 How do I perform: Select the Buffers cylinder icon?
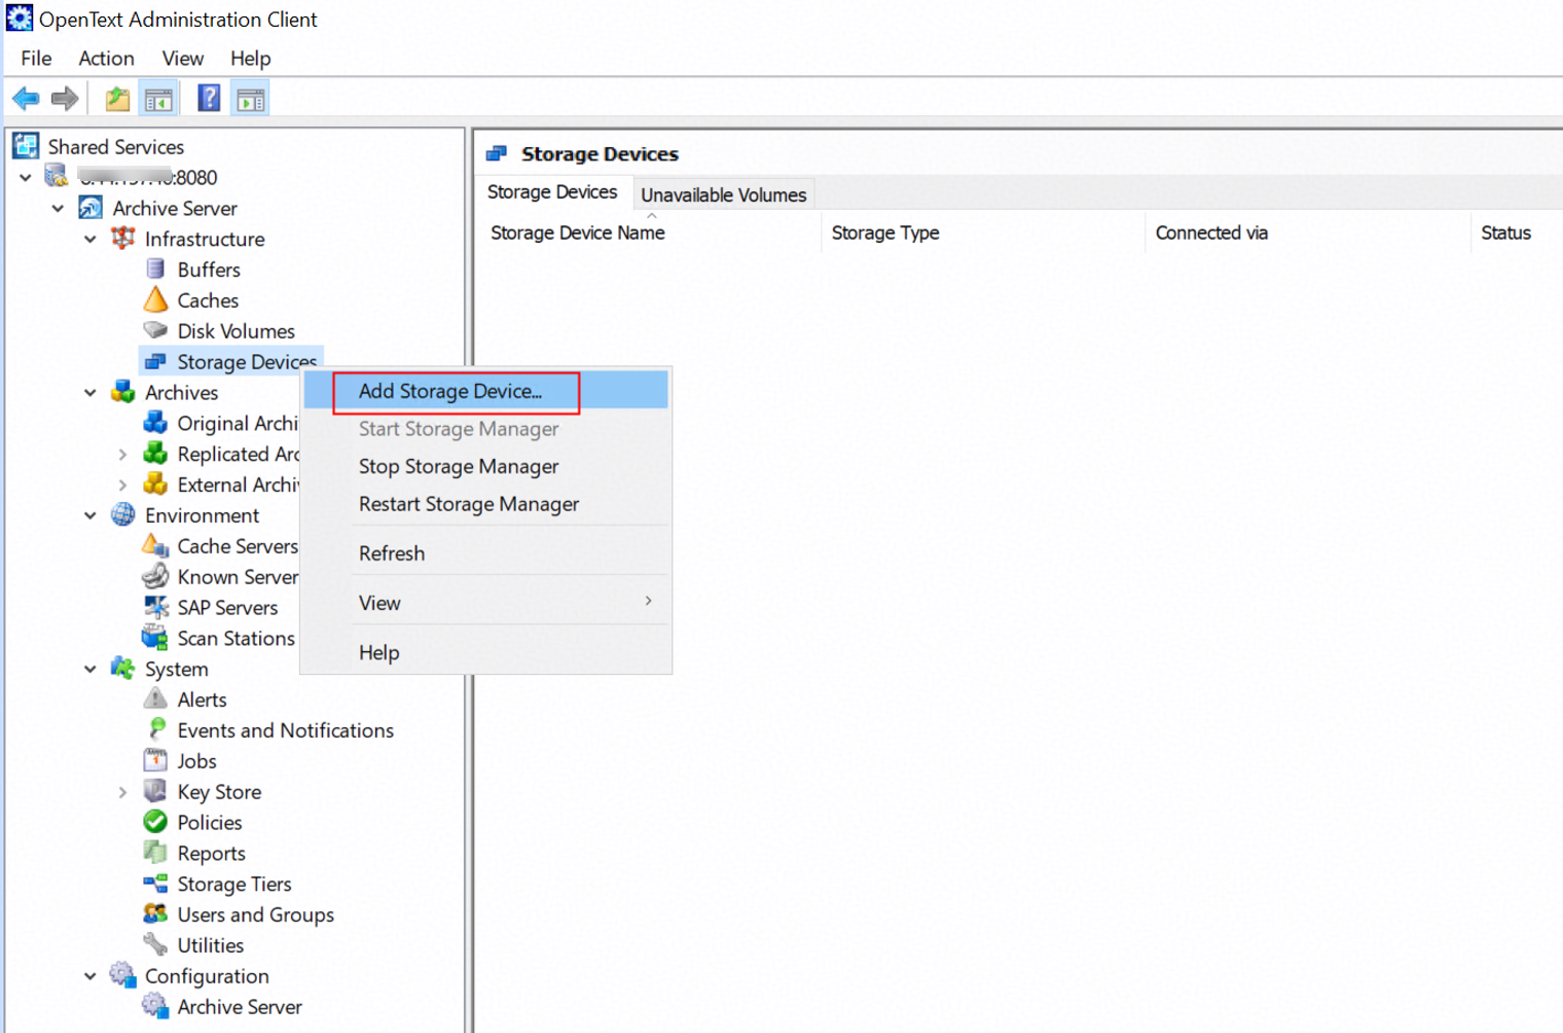click(155, 269)
